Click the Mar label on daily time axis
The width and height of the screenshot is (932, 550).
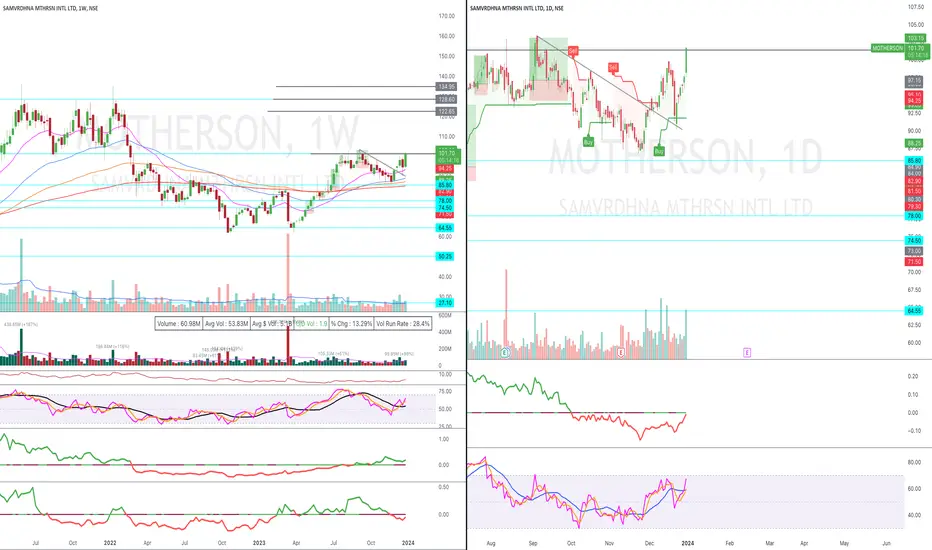770,543
